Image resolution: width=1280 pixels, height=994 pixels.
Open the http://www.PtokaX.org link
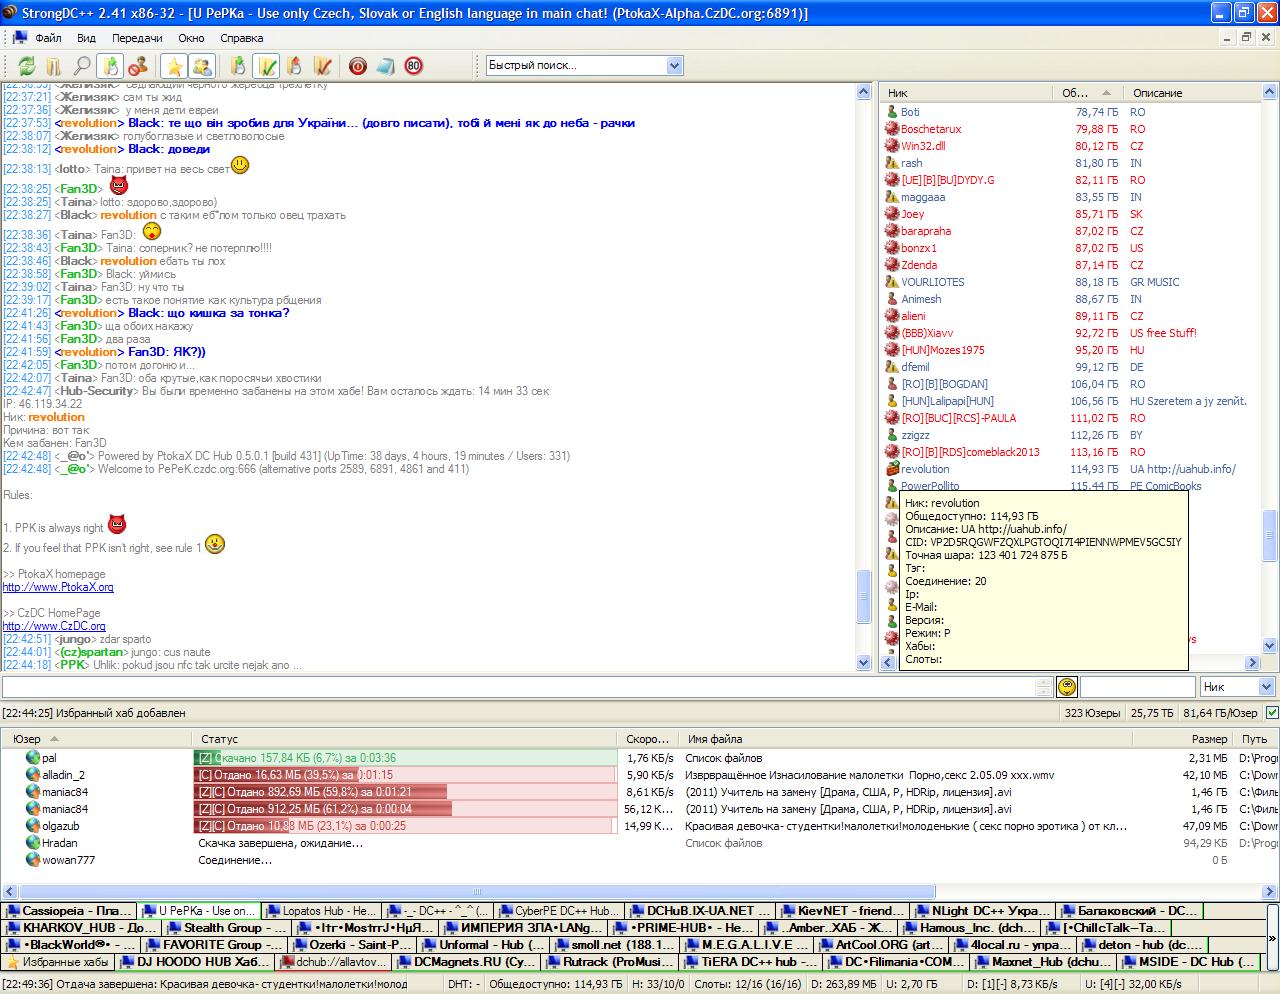[58, 587]
